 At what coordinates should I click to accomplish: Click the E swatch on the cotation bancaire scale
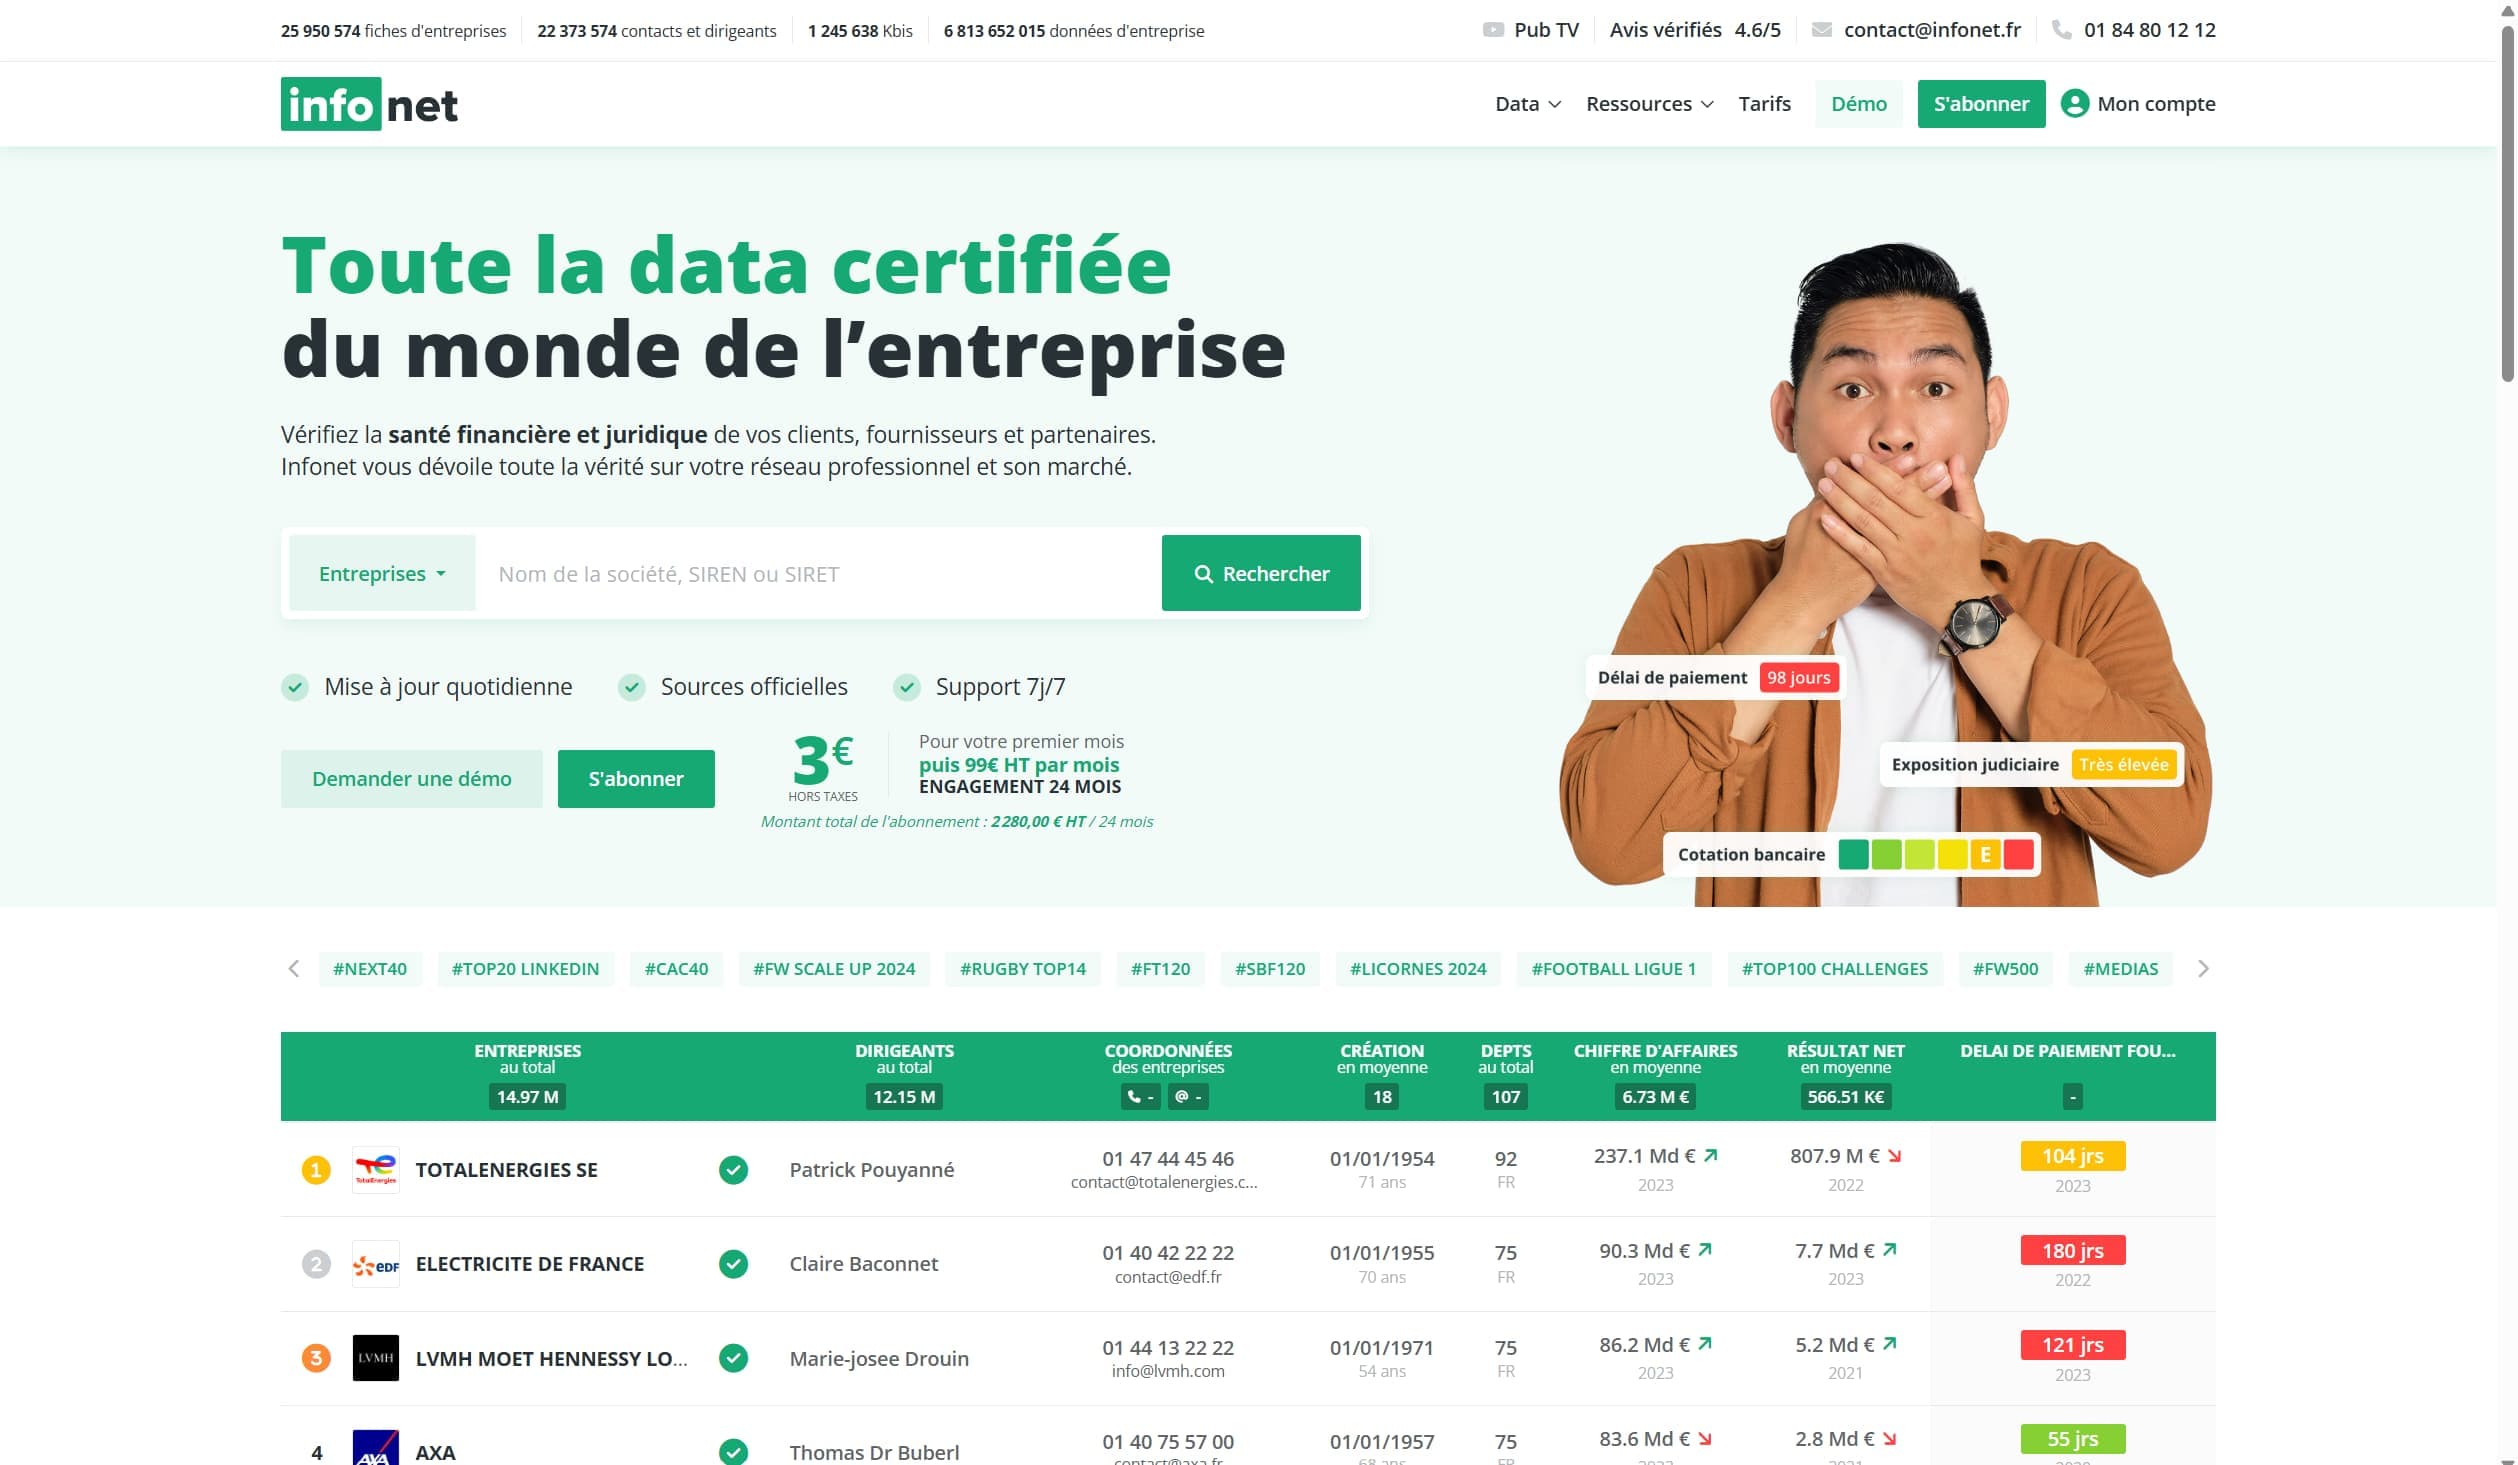[x=1984, y=854]
